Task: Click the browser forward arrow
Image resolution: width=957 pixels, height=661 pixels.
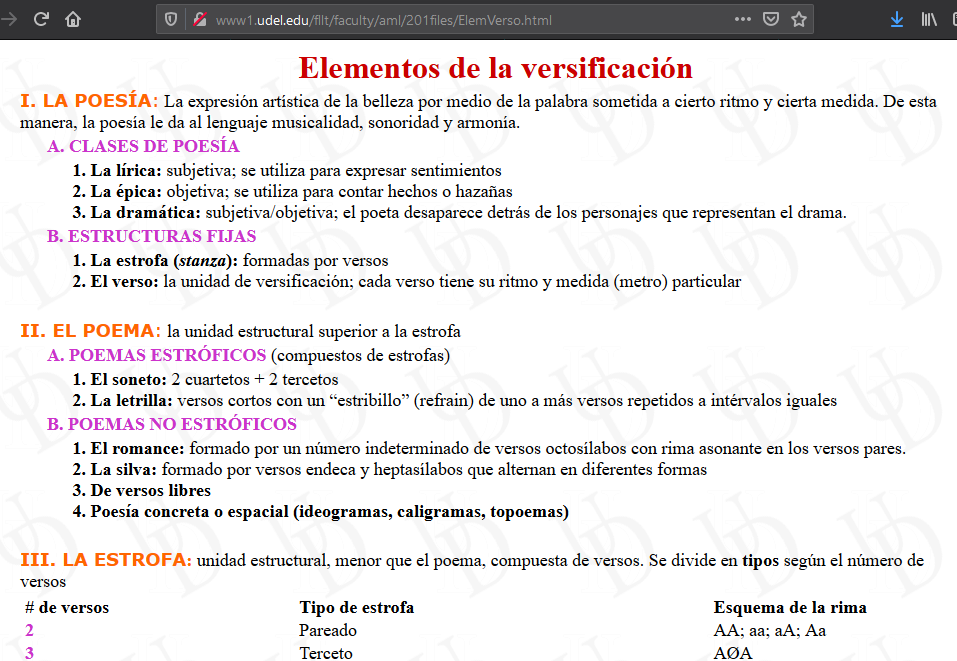Action: click(8, 19)
